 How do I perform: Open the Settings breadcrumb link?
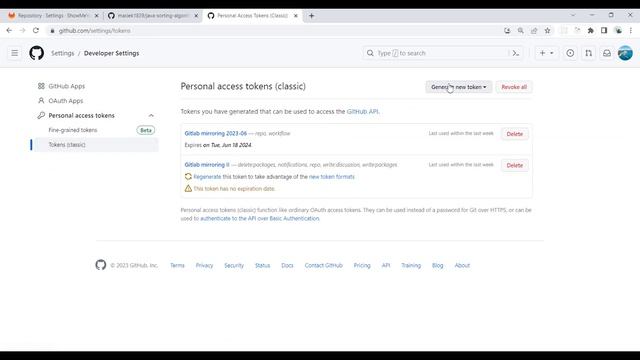point(62,53)
